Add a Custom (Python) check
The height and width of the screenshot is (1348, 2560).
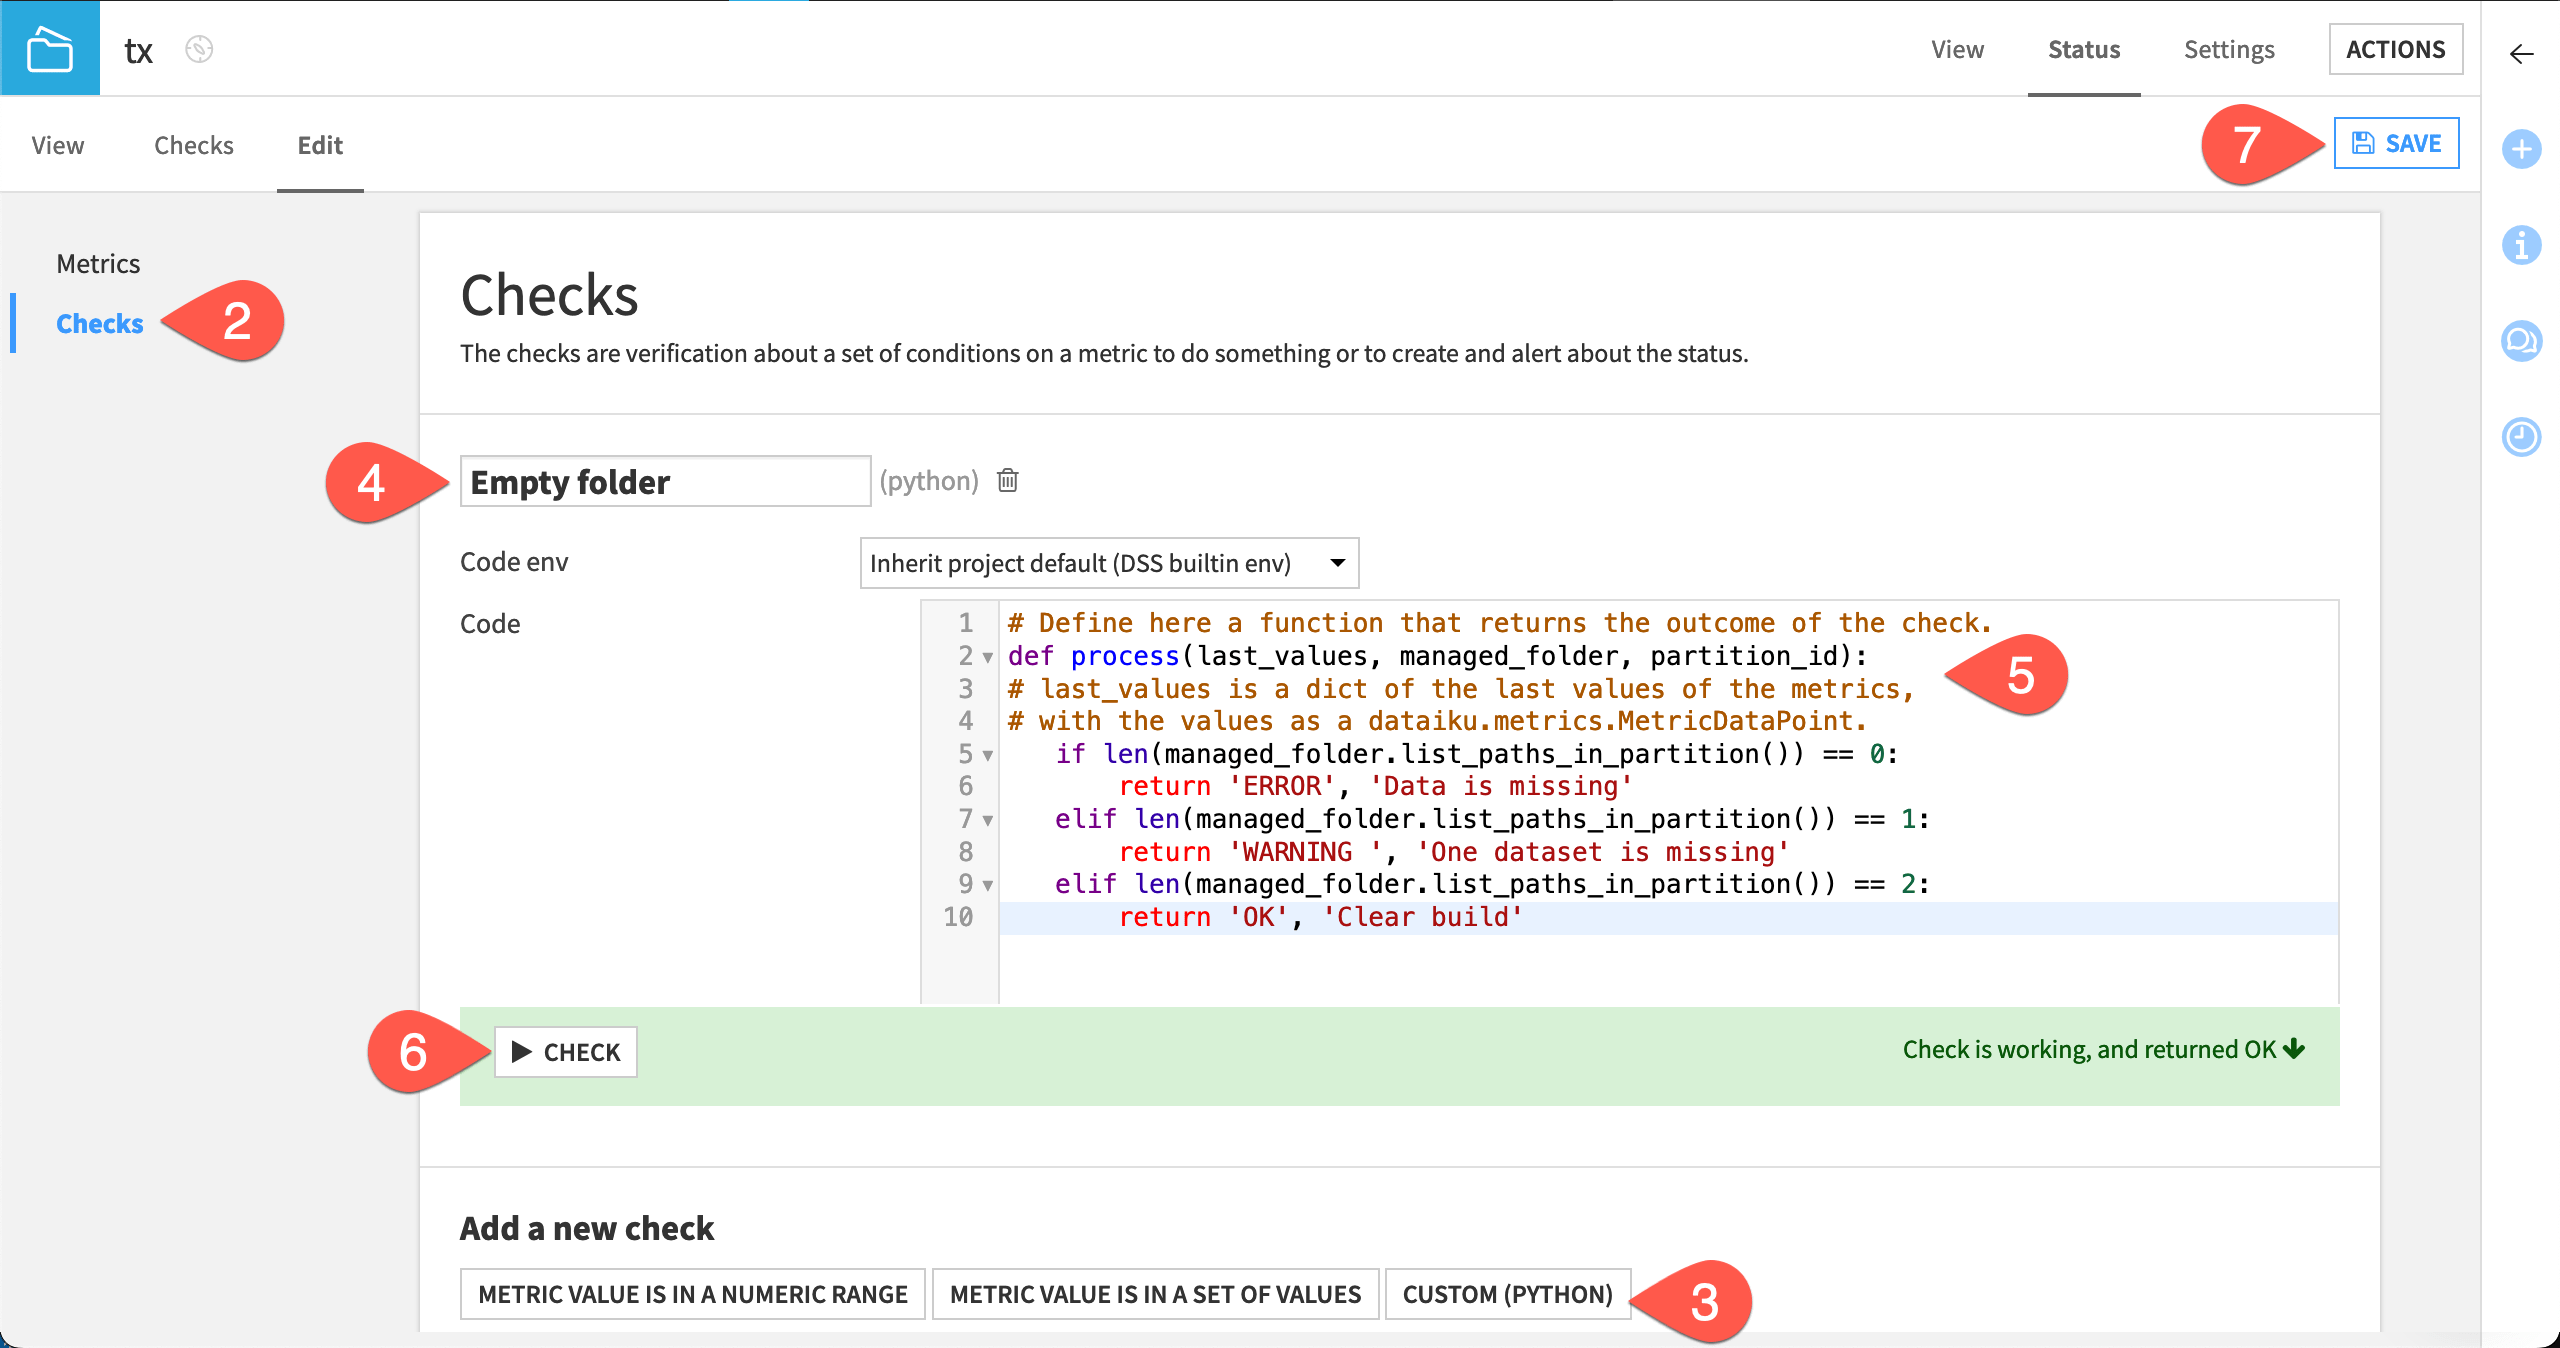[x=1508, y=1294]
